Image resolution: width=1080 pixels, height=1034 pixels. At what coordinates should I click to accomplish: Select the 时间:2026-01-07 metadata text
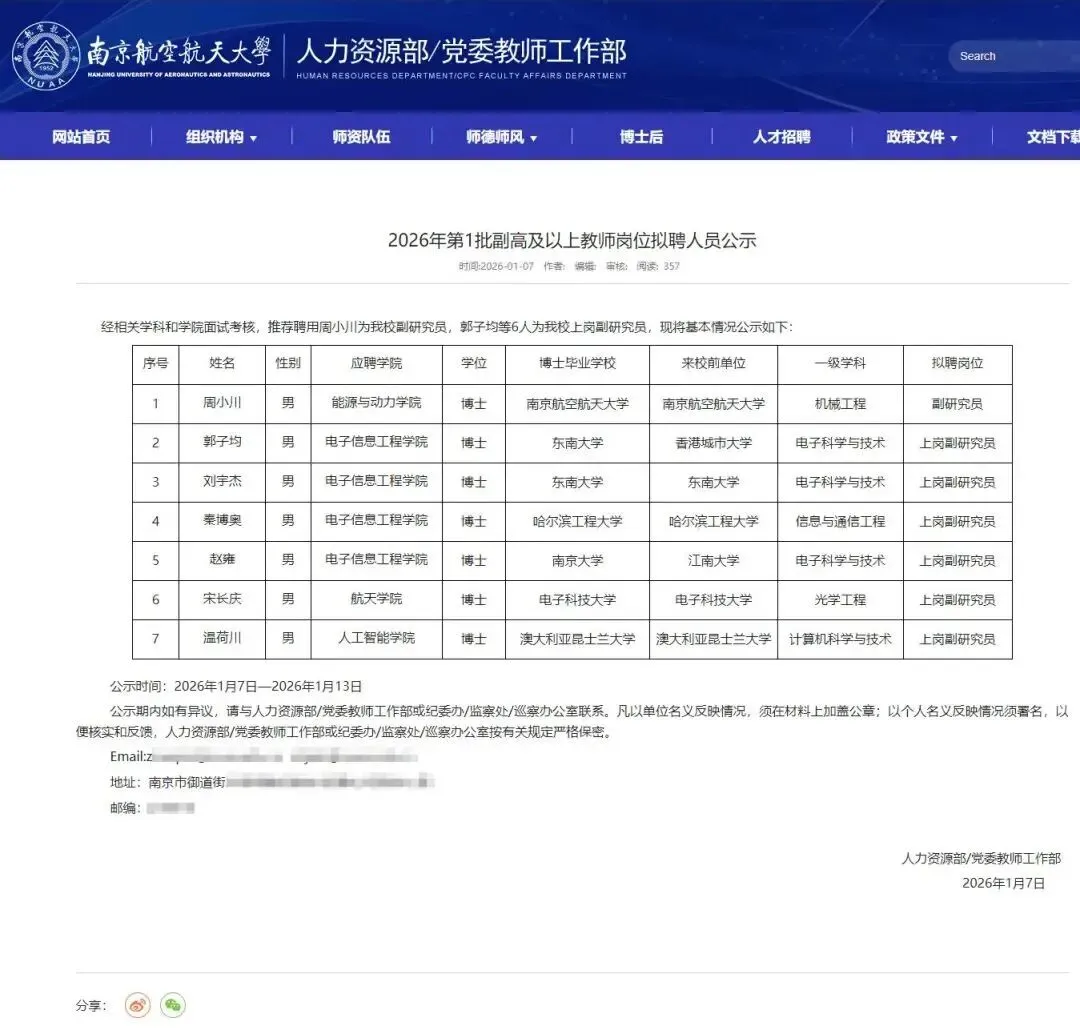click(496, 266)
